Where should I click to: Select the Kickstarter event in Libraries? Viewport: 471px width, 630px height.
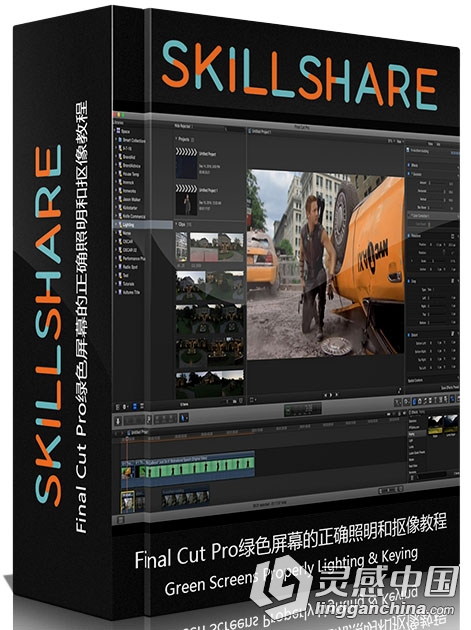tap(129, 208)
